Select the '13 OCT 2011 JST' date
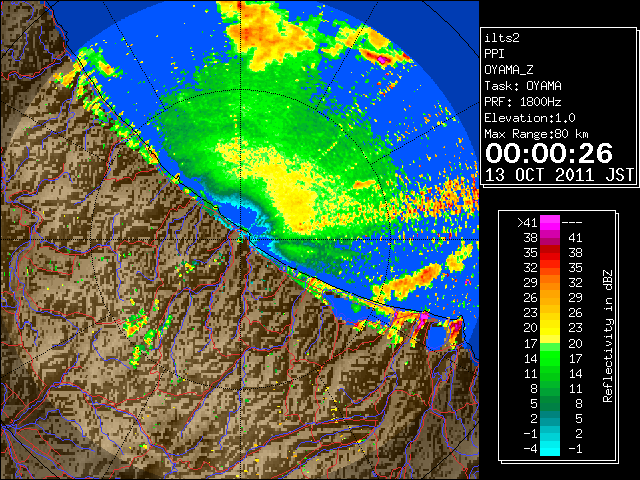 tap(559, 175)
